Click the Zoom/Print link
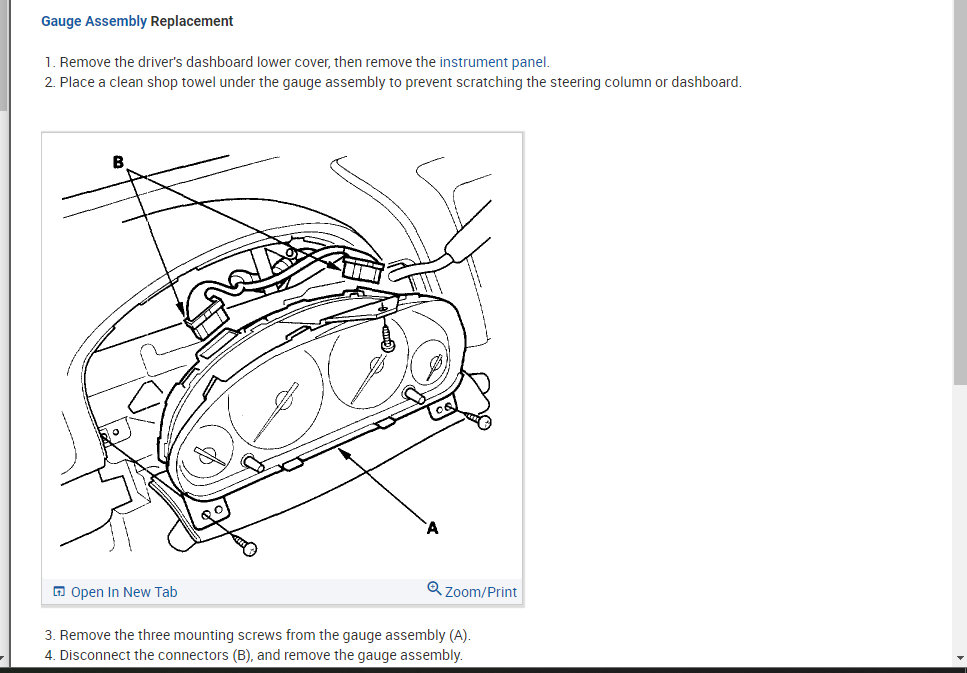The width and height of the screenshot is (967, 673). pos(480,592)
